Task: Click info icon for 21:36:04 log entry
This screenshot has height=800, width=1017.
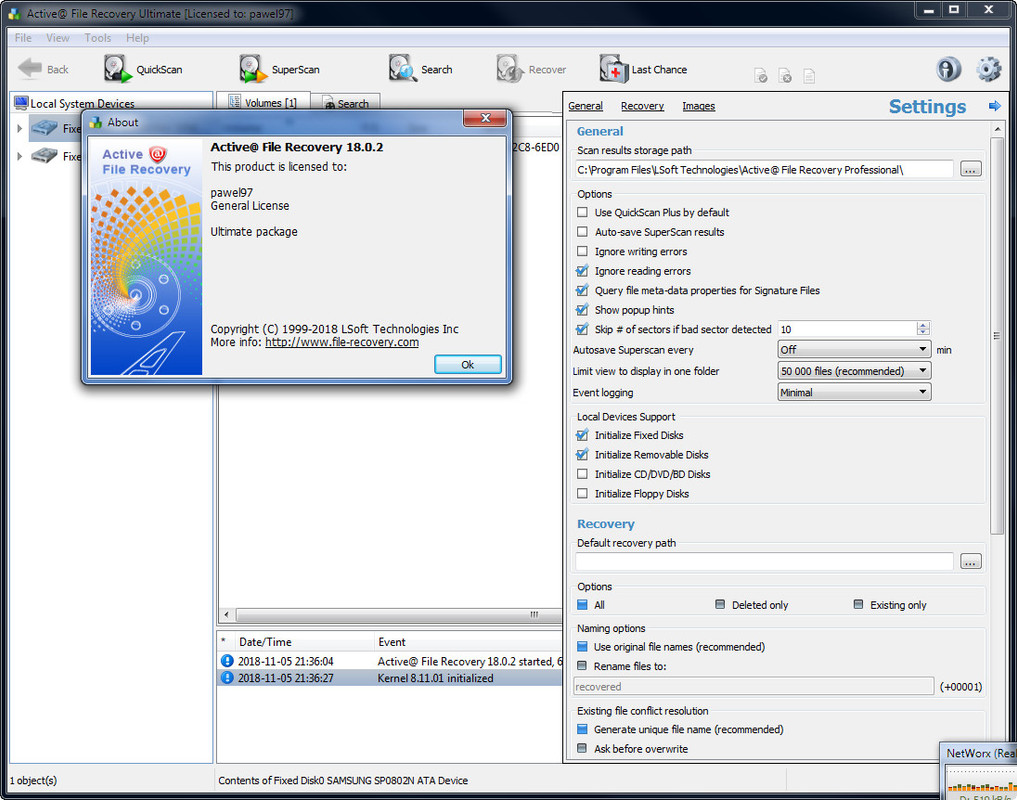Action: click(x=227, y=661)
